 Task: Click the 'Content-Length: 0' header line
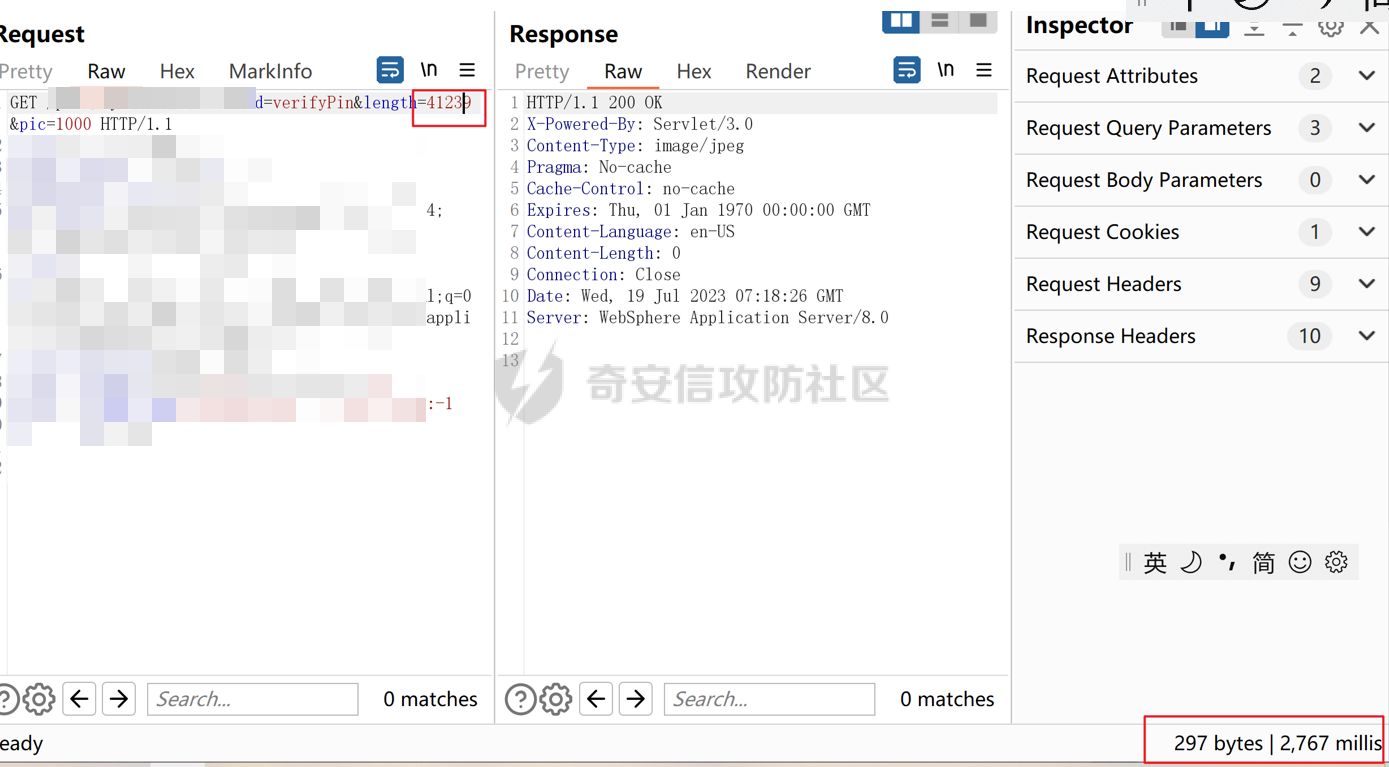tap(603, 253)
